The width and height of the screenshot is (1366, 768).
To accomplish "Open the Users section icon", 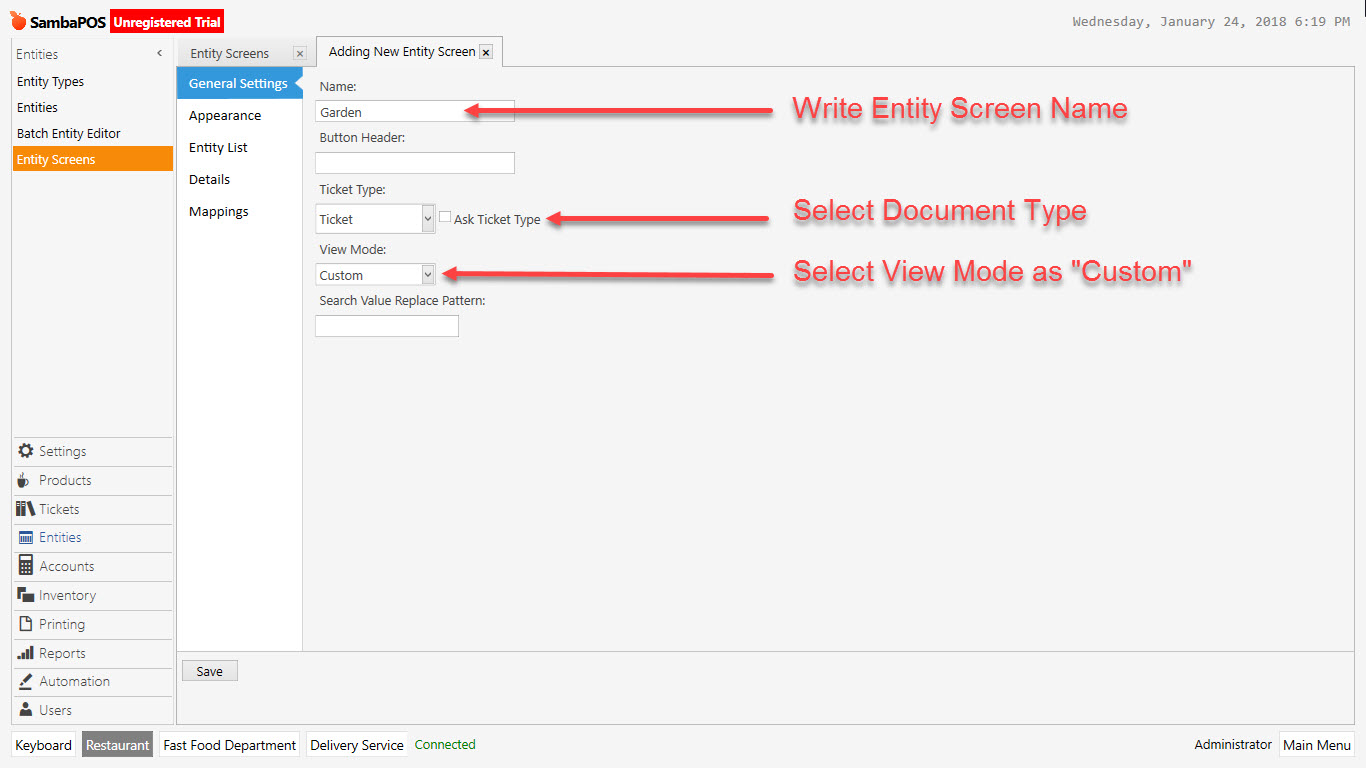I will pyautogui.click(x=24, y=710).
